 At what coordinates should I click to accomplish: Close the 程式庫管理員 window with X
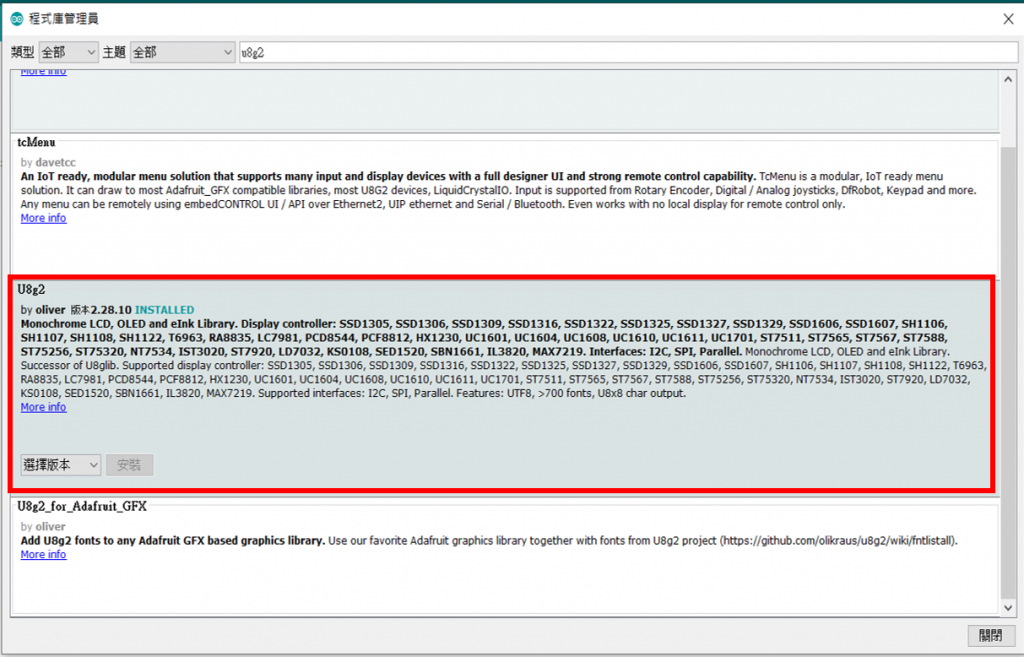[1008, 19]
